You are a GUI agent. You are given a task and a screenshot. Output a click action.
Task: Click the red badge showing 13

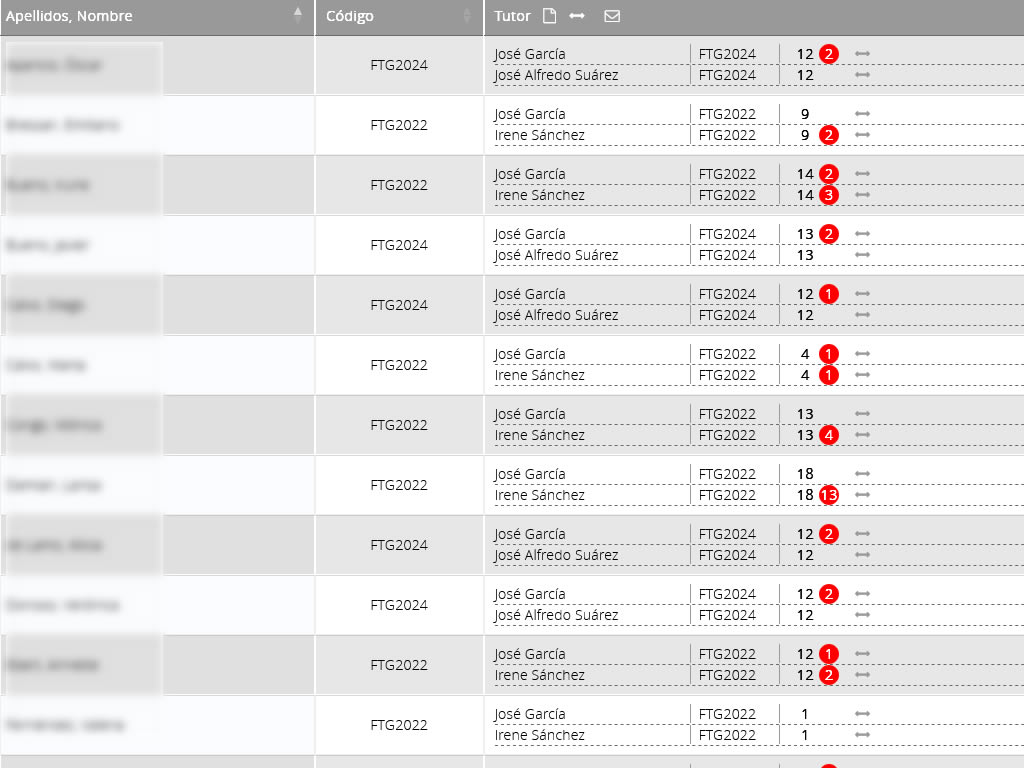[x=828, y=495]
